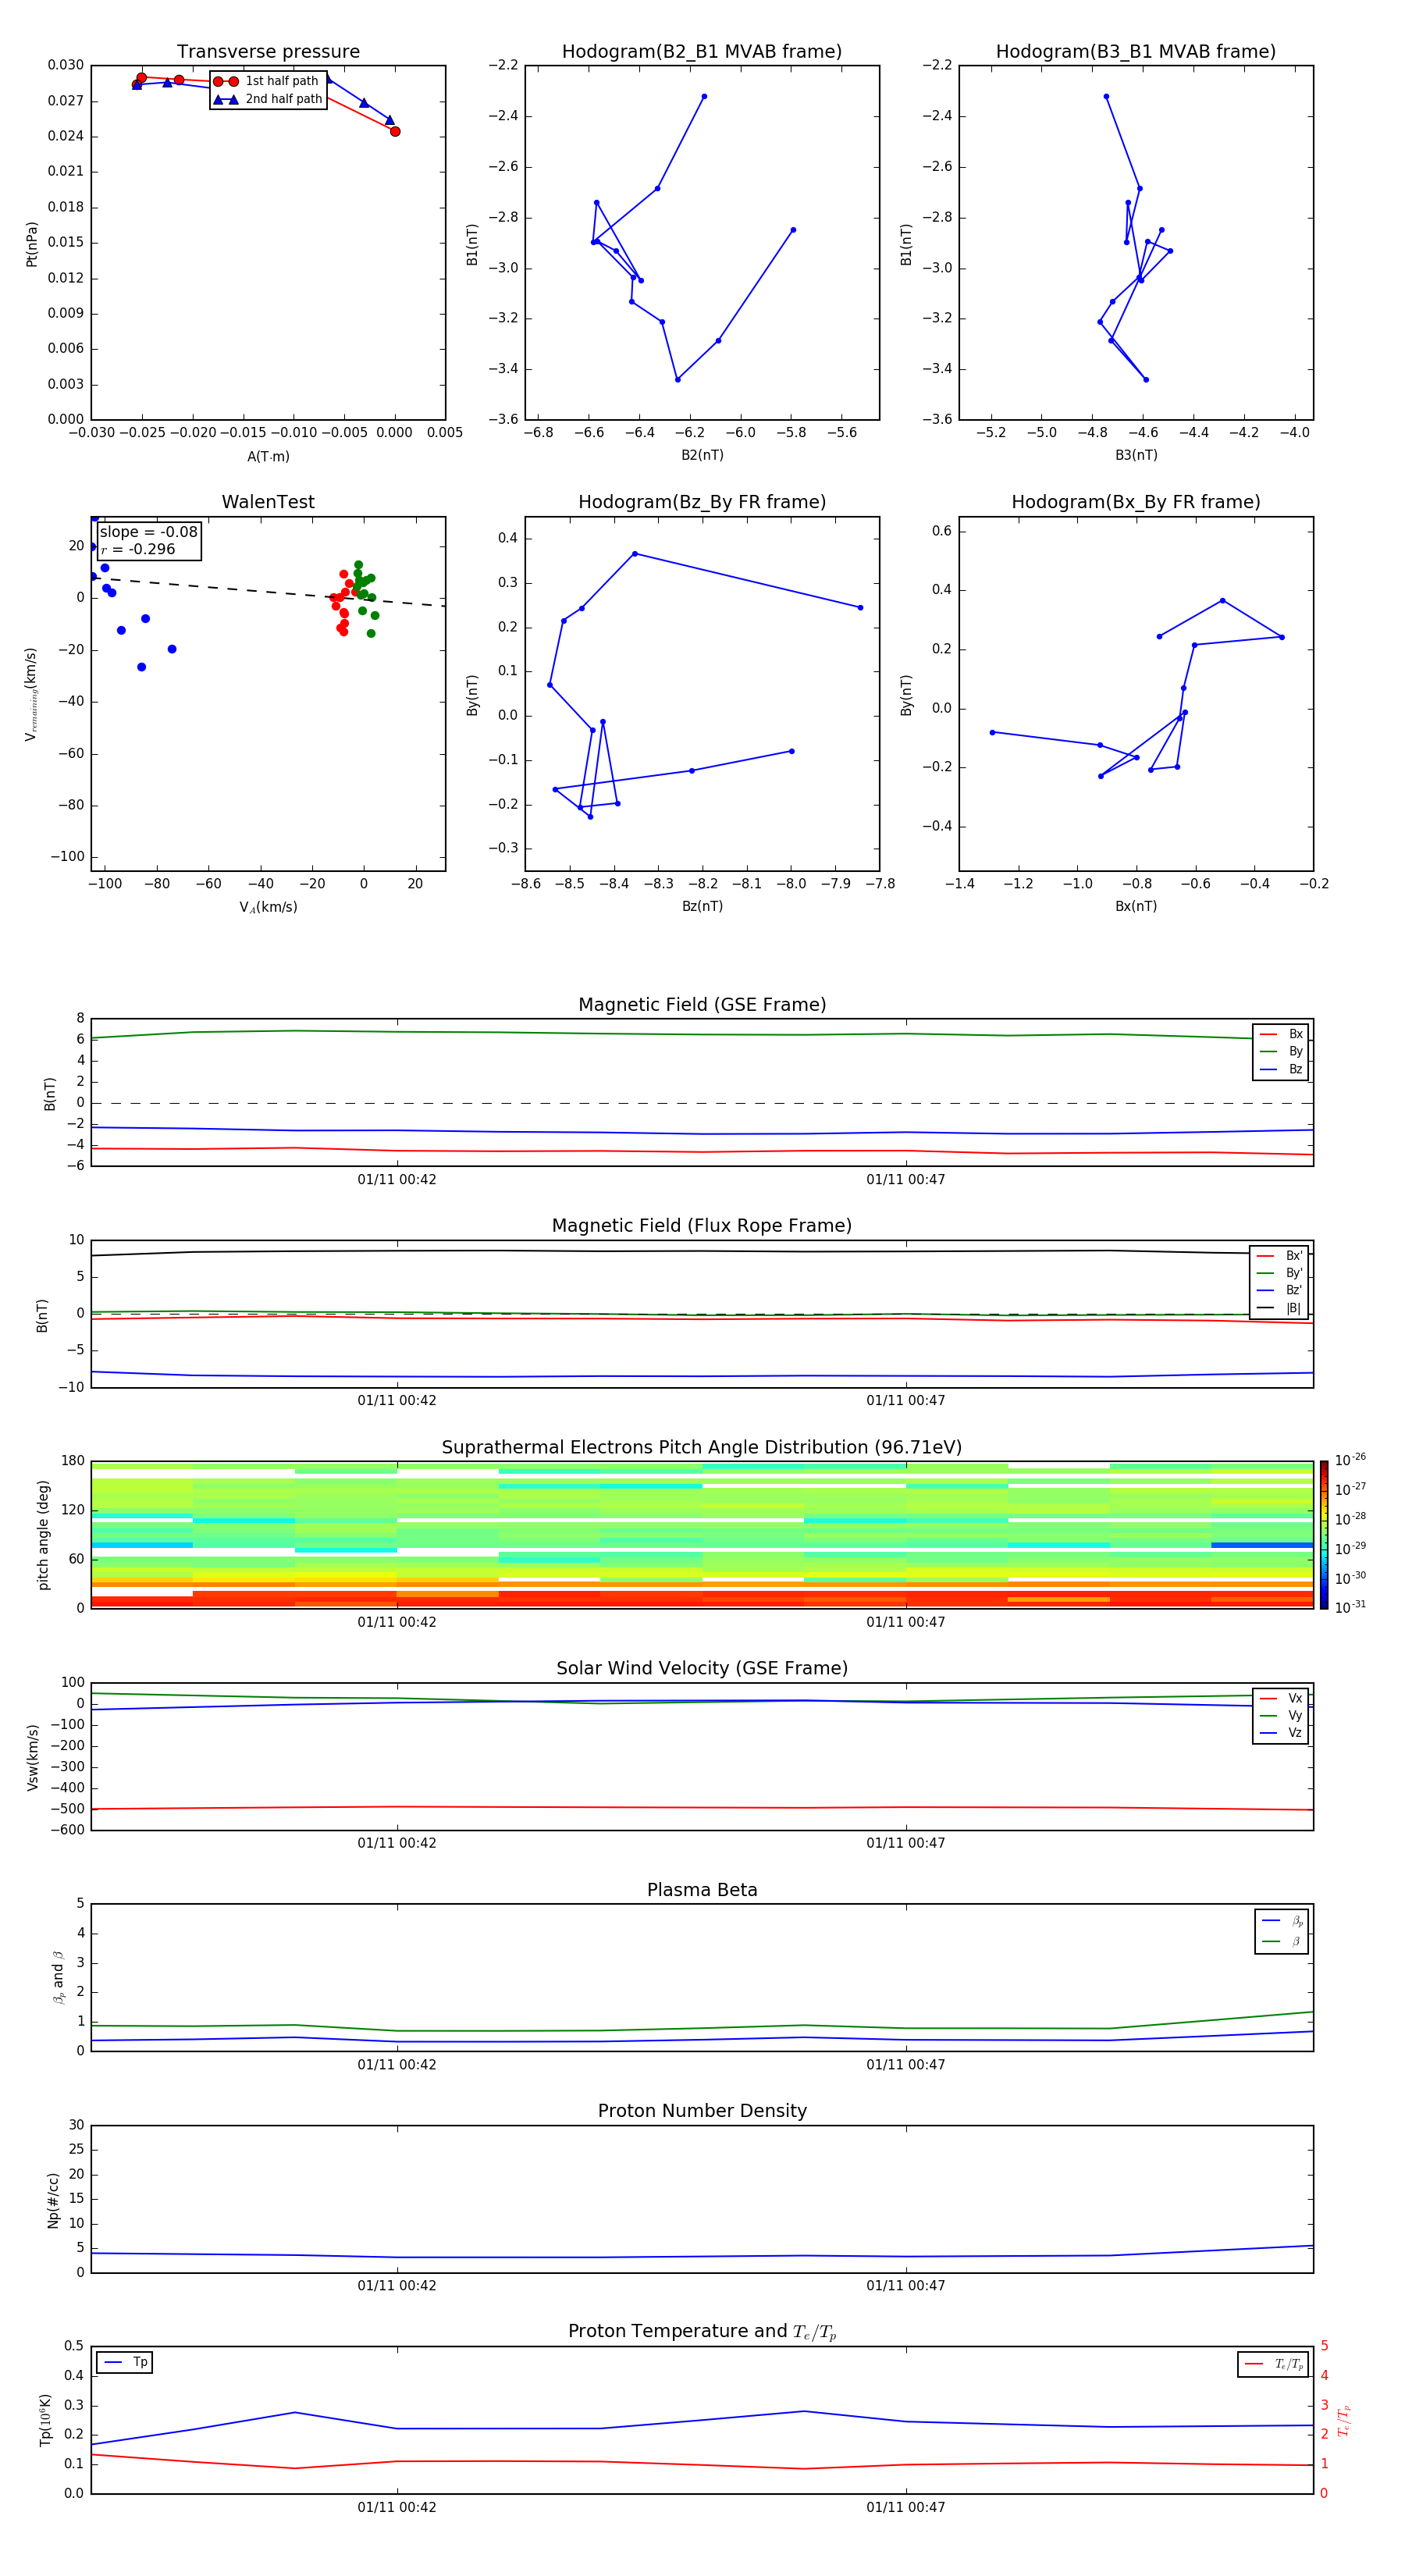Click the 'Bx(nT)' x-axis label
Image resolution: width=1405 pixels, height=2576 pixels.
coord(1136,906)
